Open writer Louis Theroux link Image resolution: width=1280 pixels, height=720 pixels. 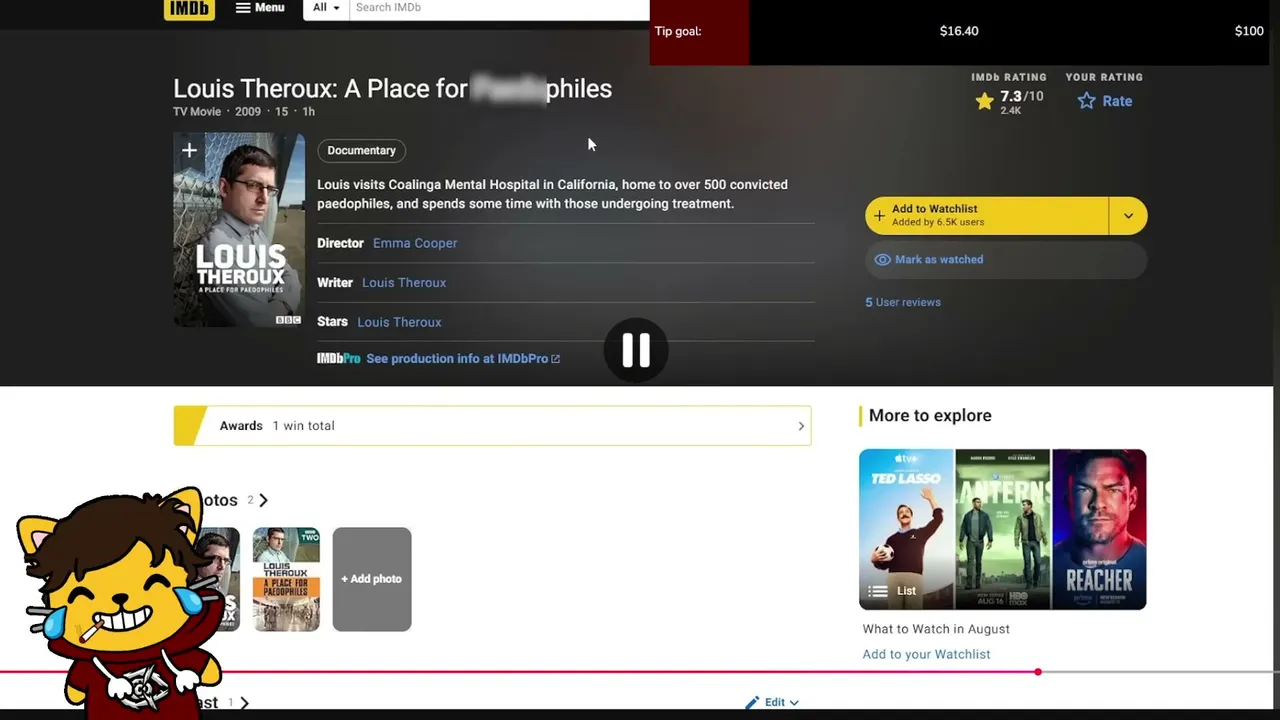point(404,283)
